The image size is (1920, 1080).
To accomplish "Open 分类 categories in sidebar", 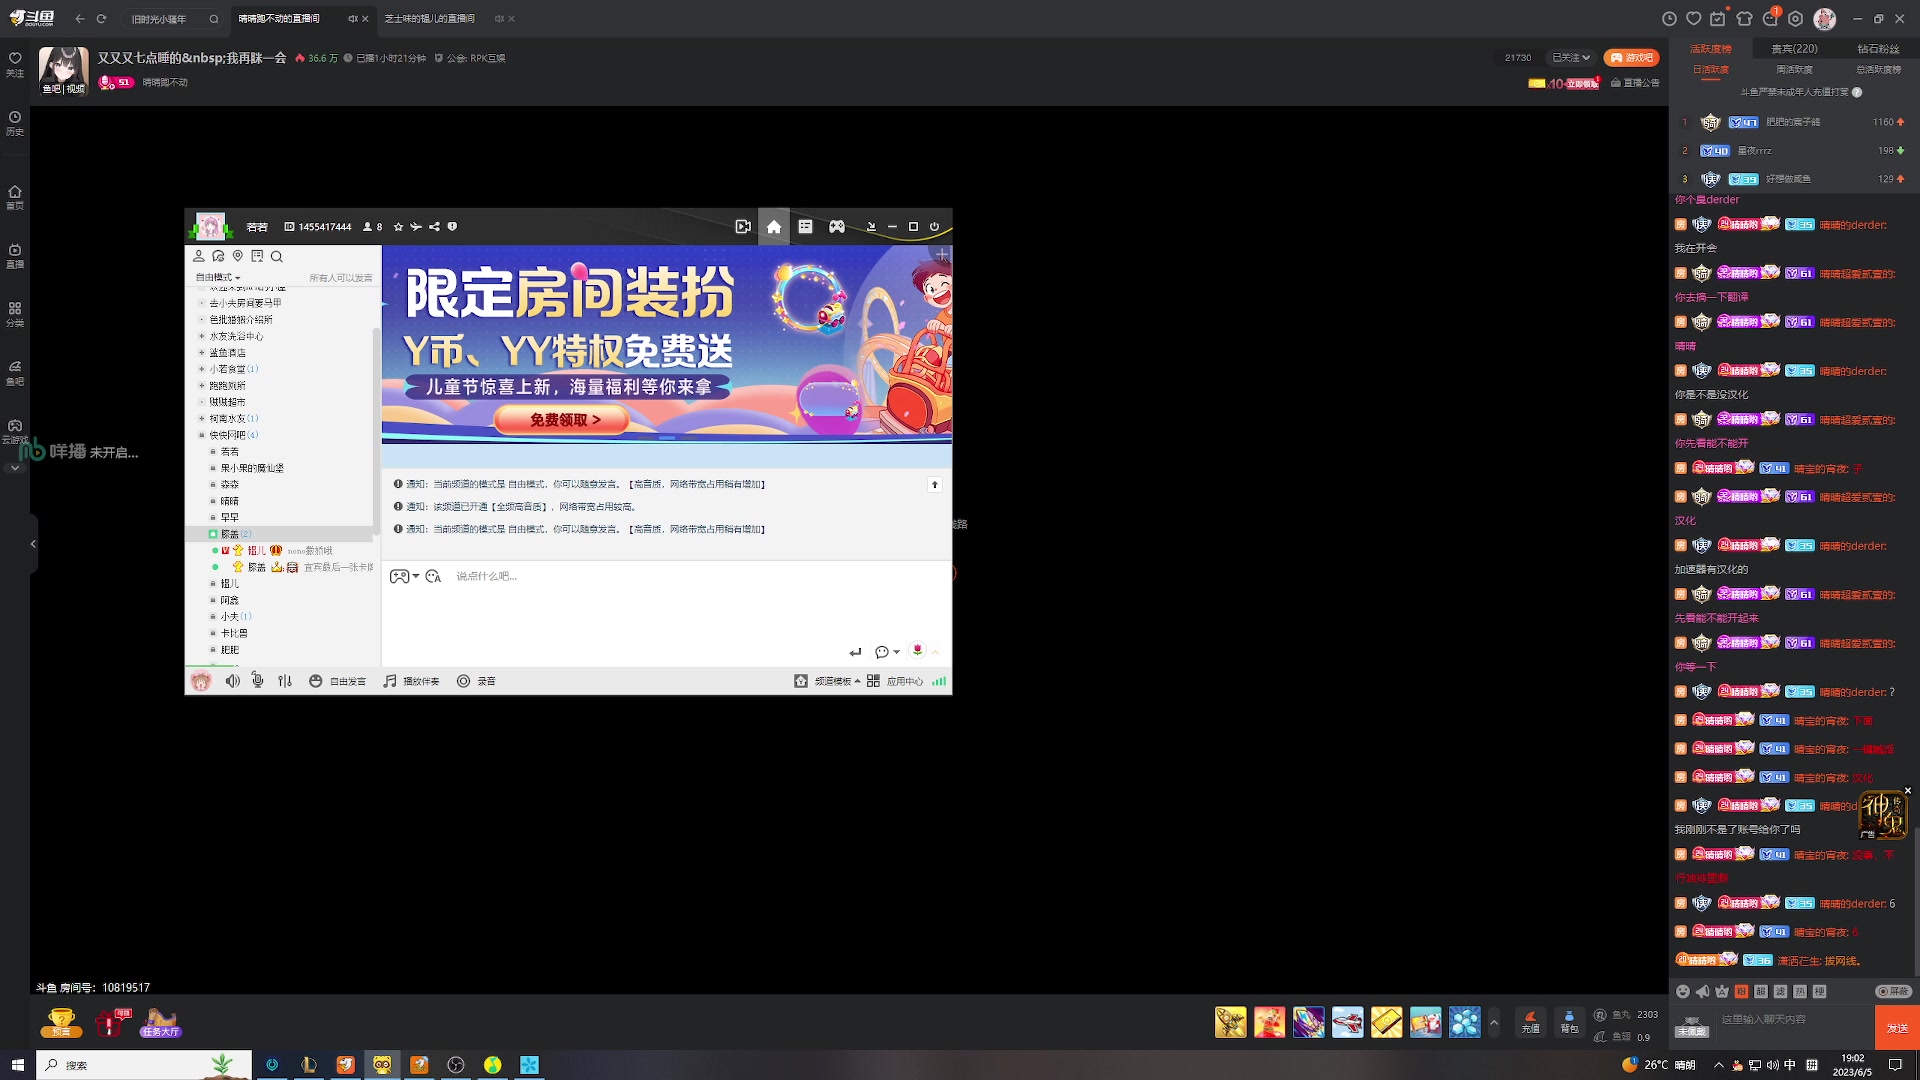I will coord(15,314).
